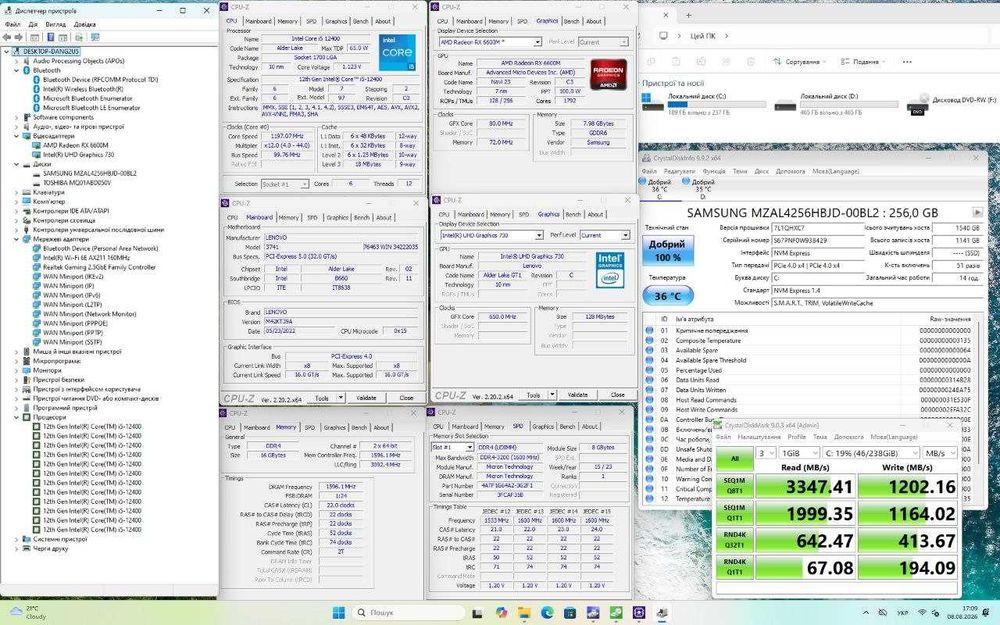1000x625 pixels.
Task: Add new tab in File Explorer
Action: [x=689, y=14]
